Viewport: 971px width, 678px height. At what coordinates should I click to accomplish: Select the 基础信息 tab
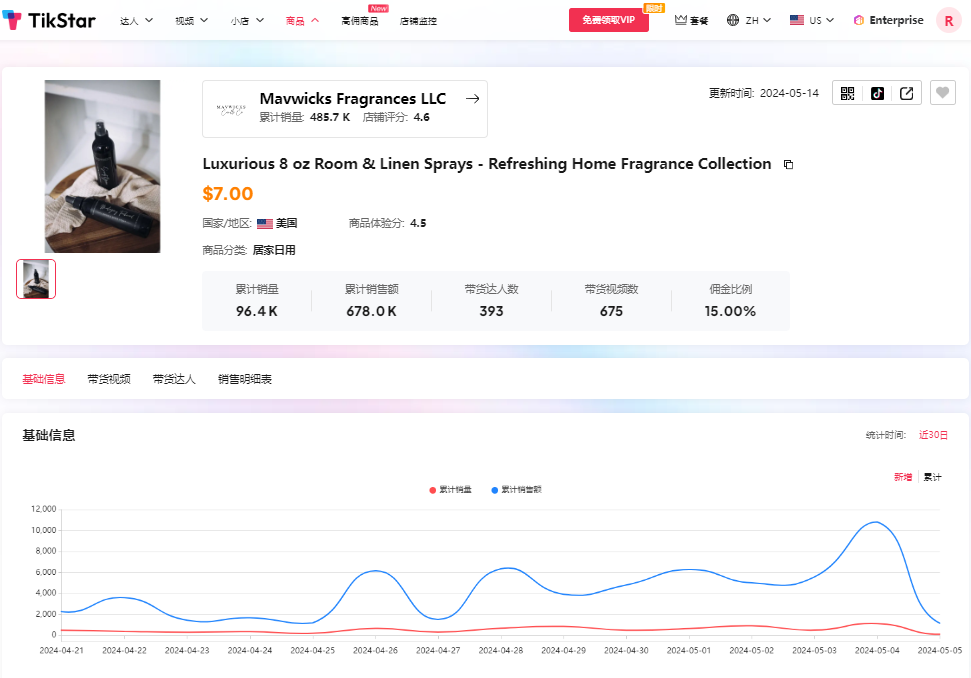tap(44, 379)
